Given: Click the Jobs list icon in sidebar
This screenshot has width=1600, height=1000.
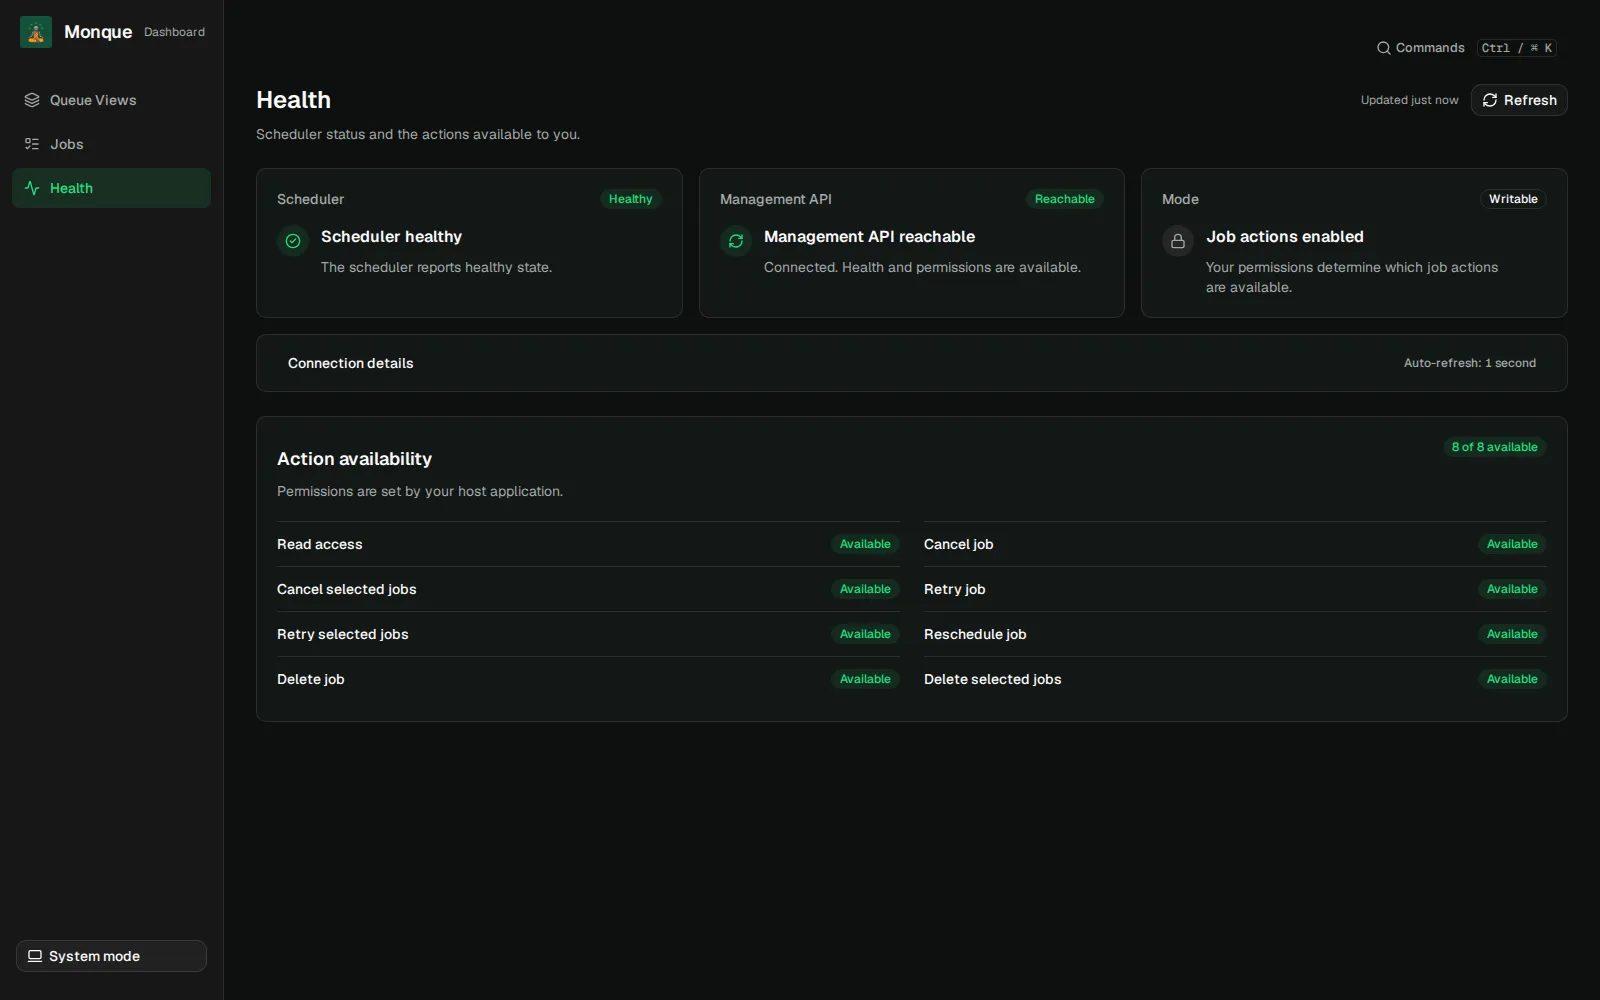Looking at the screenshot, I should point(32,144).
